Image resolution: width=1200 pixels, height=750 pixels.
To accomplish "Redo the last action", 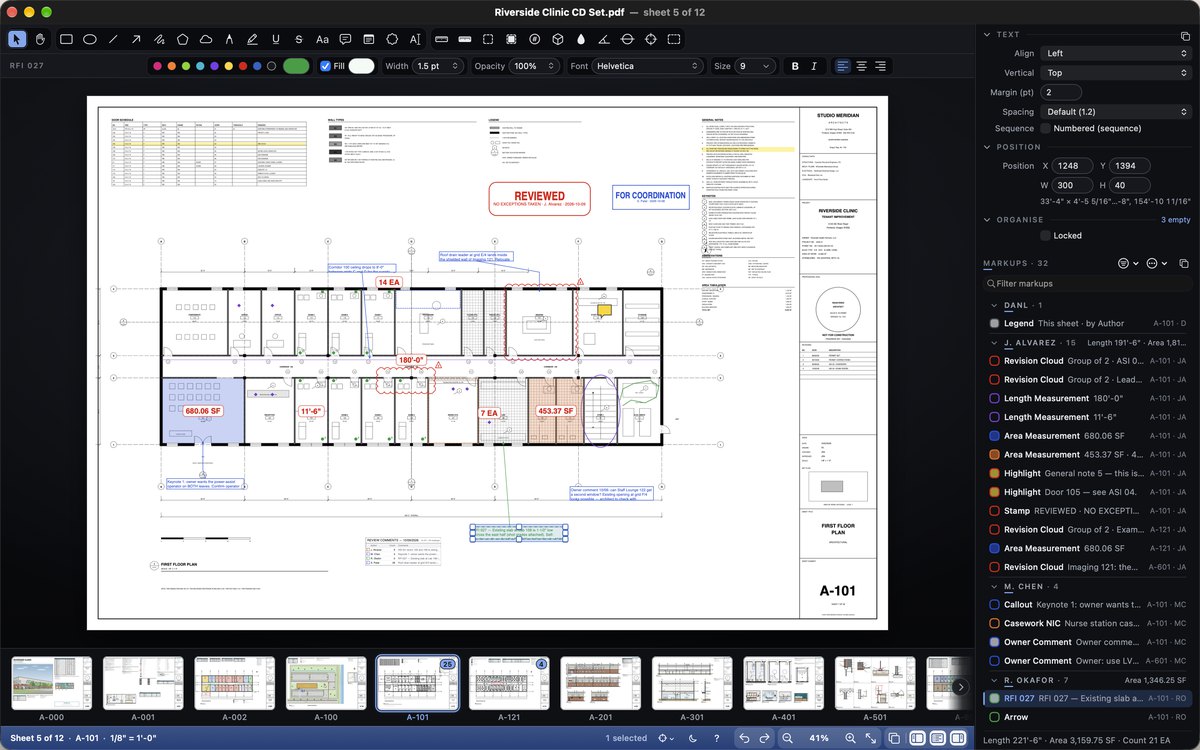I will point(765,738).
